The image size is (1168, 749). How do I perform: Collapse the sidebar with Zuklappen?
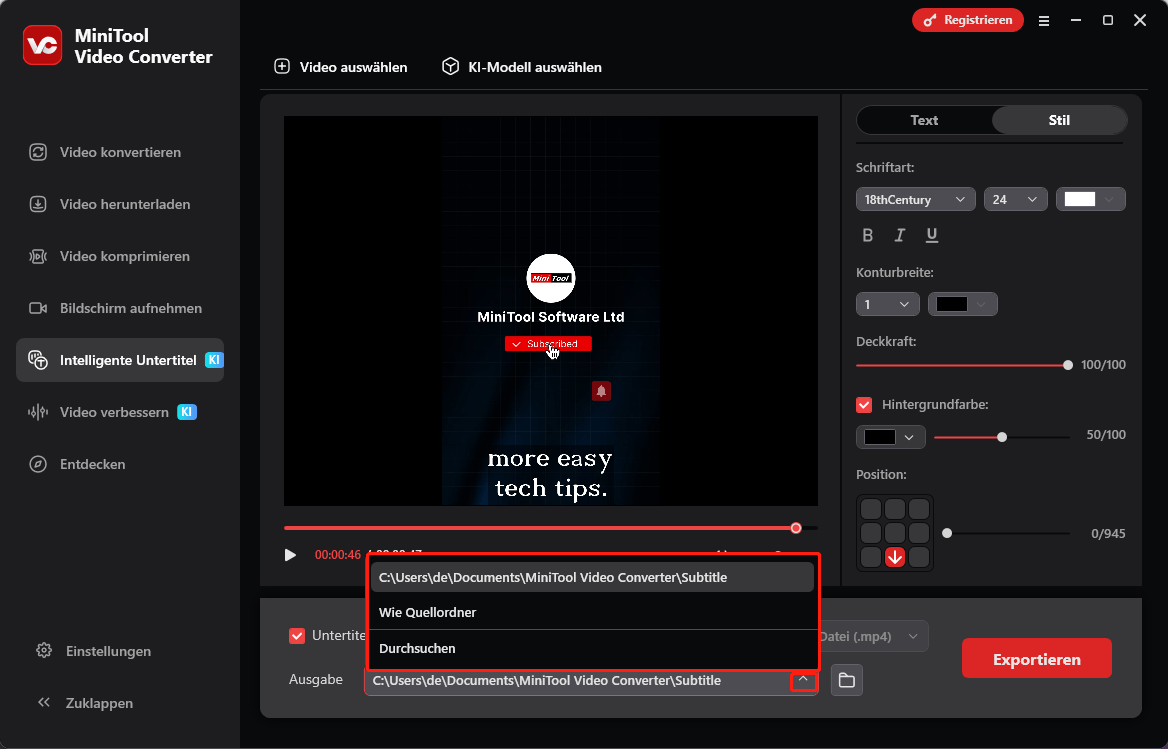coord(85,703)
